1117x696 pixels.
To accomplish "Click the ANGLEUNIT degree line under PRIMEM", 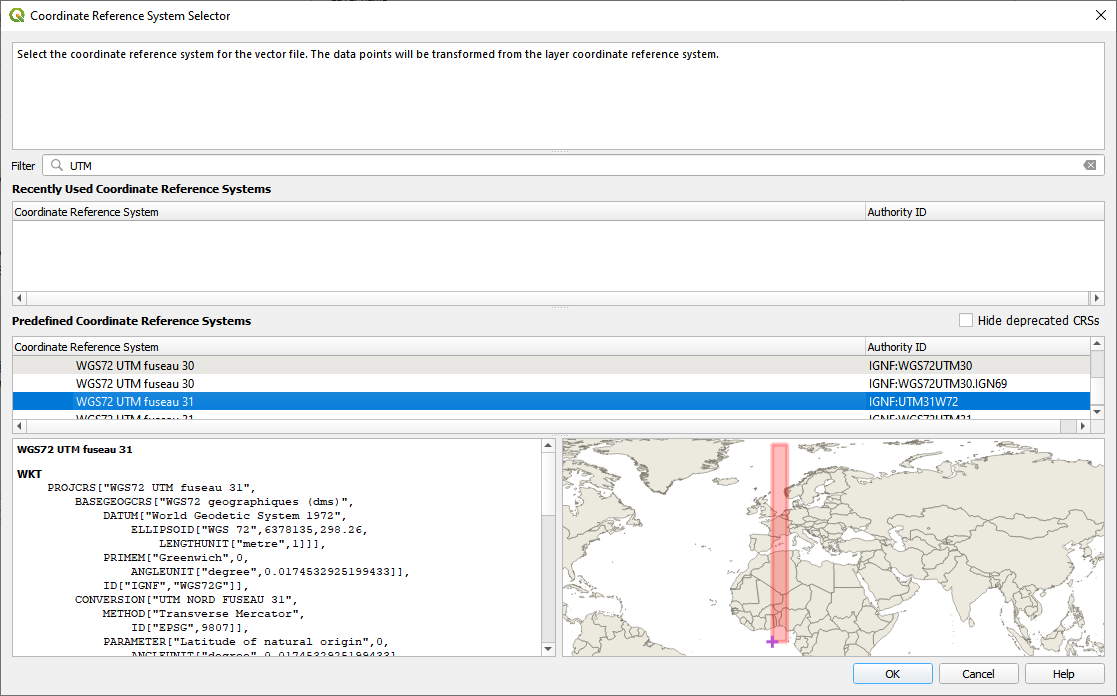I will point(270,572).
